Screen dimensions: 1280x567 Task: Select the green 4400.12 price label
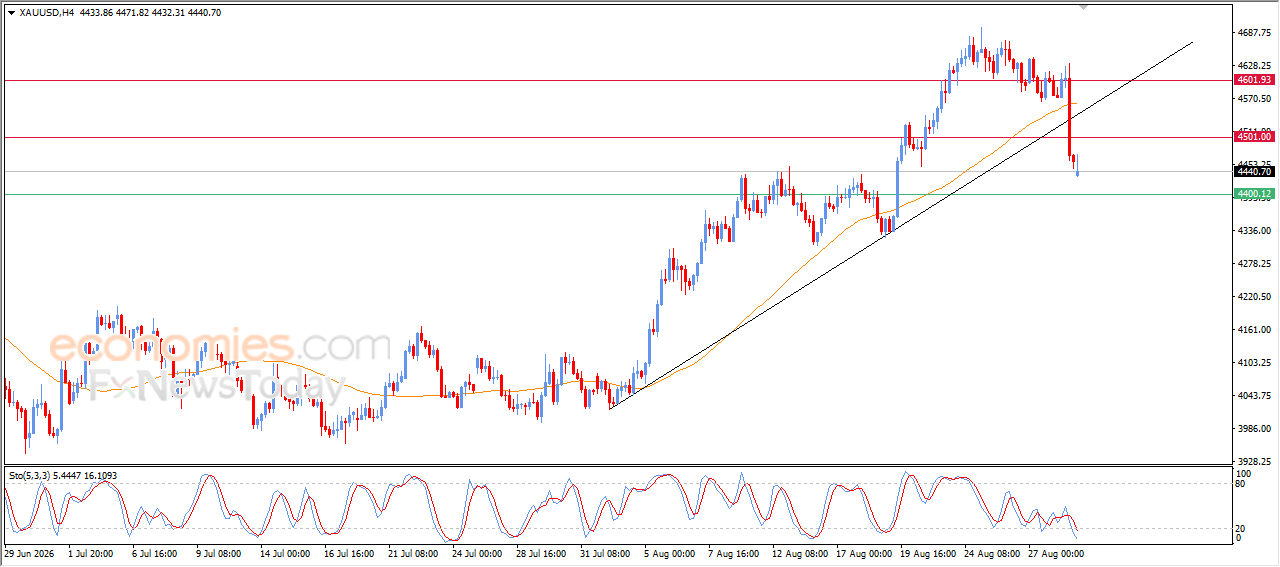pos(1253,194)
